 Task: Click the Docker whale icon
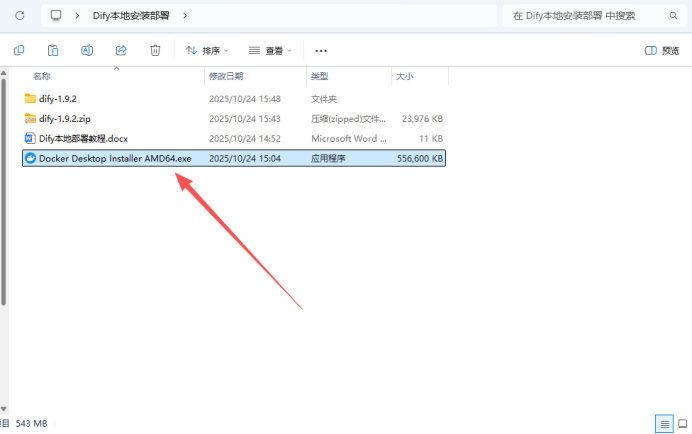[30, 158]
